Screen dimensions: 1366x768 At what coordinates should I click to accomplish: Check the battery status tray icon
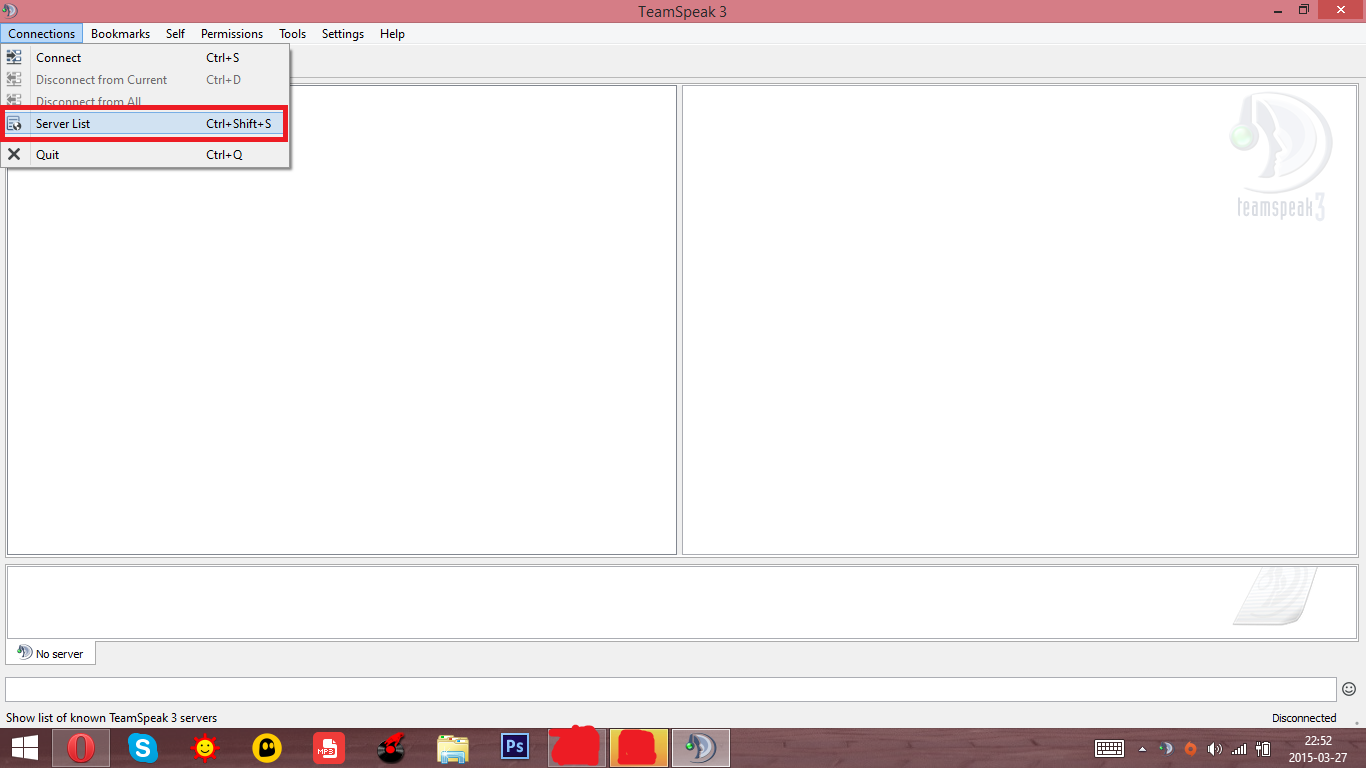click(x=1263, y=748)
